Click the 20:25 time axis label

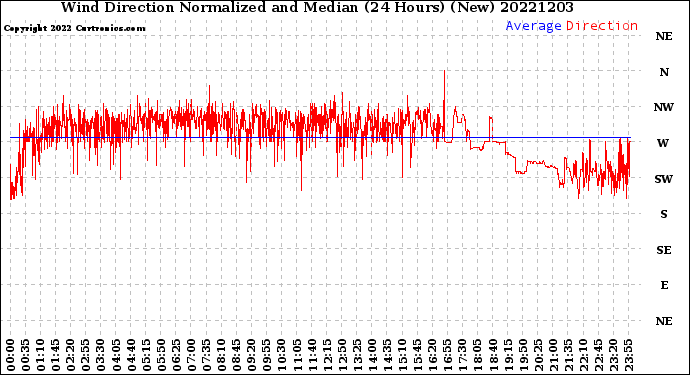(x=537, y=355)
